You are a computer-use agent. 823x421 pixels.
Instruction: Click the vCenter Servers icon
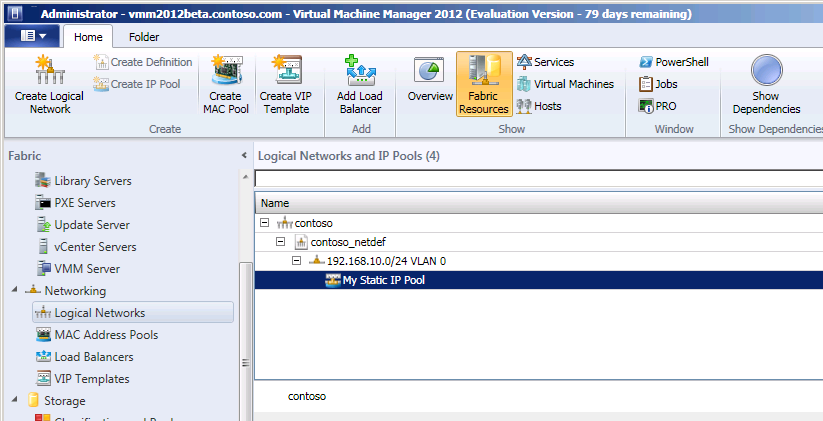pos(43,247)
